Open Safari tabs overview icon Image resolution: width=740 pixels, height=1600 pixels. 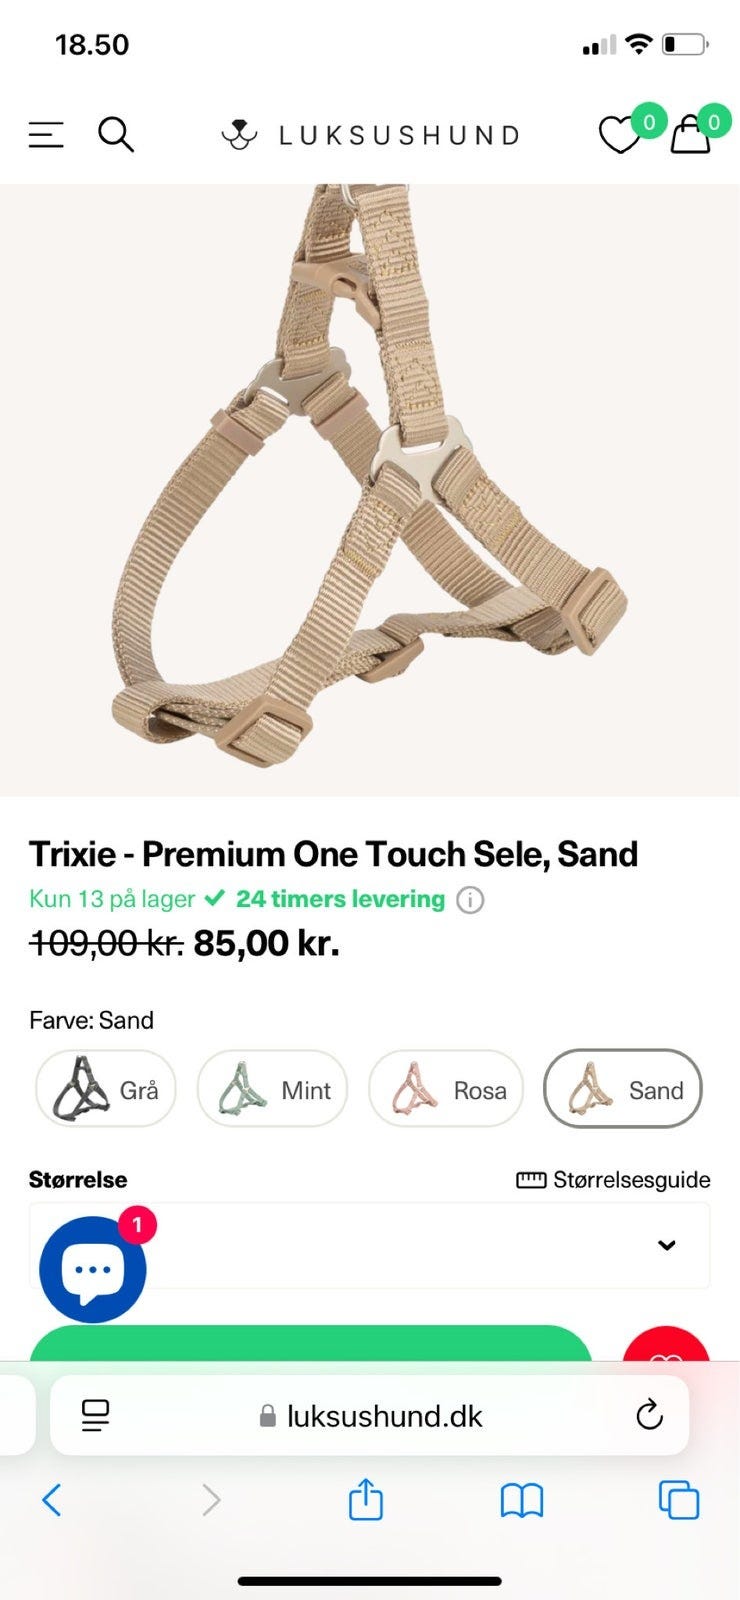679,1500
